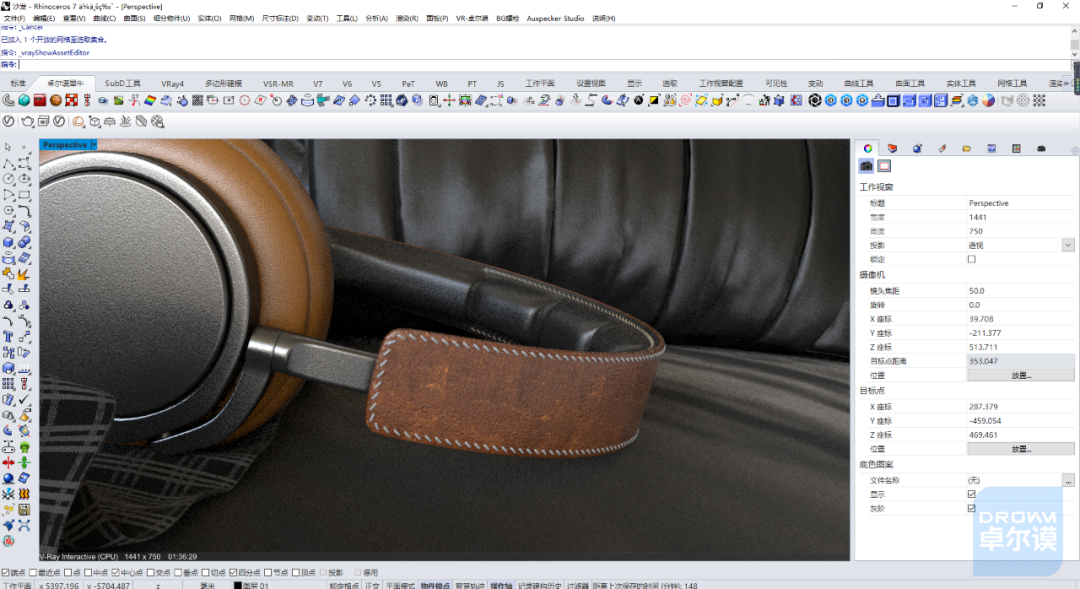
Task: Open the Perspective viewport title dropdown arrow
Action: (x=94, y=145)
